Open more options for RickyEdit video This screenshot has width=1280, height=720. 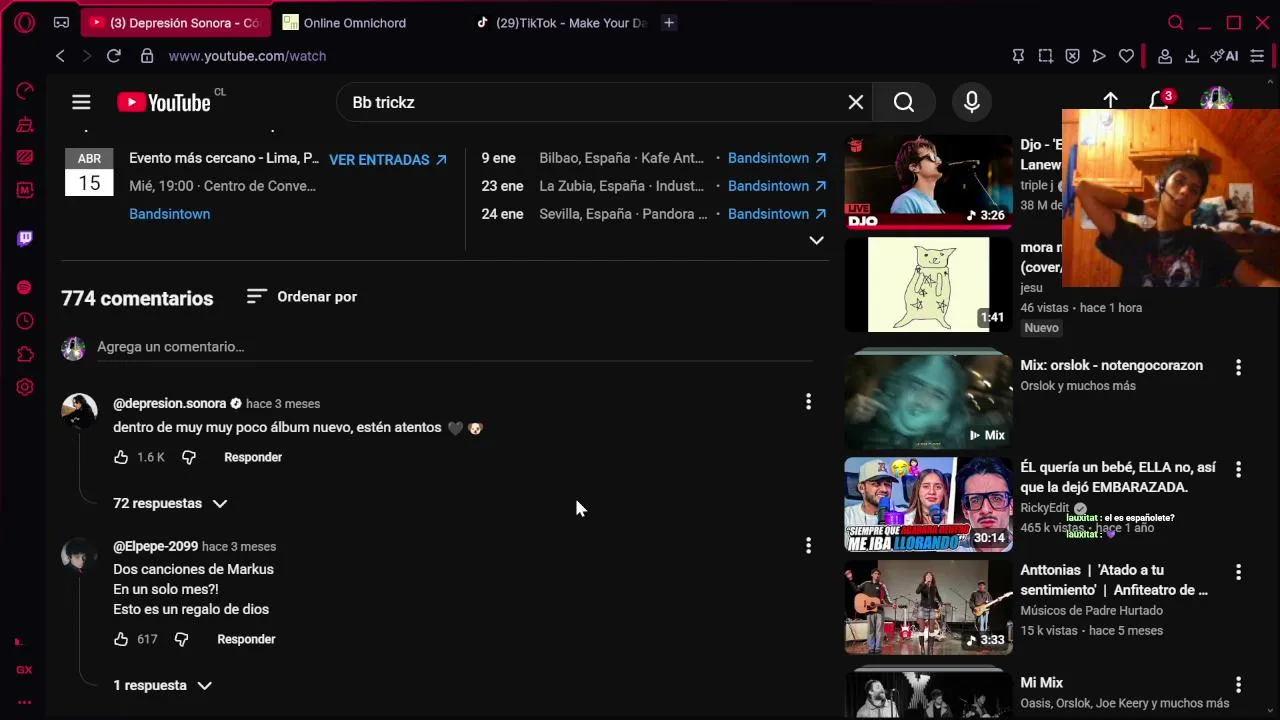point(1238,469)
